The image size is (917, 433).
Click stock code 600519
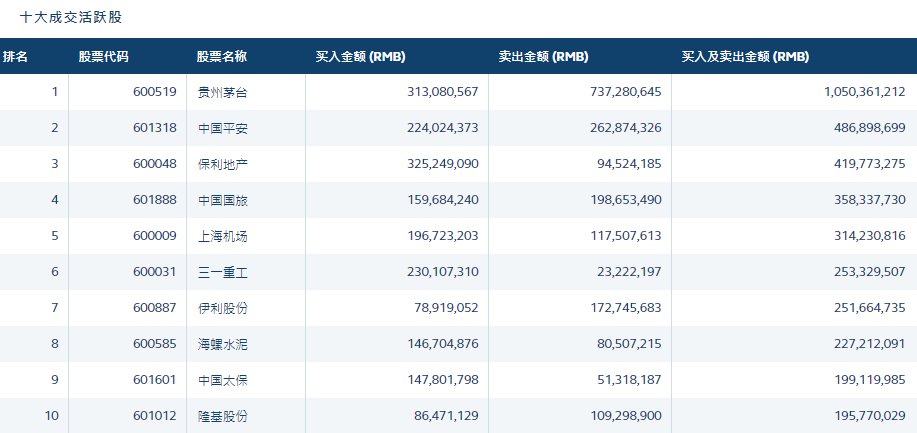coord(154,92)
